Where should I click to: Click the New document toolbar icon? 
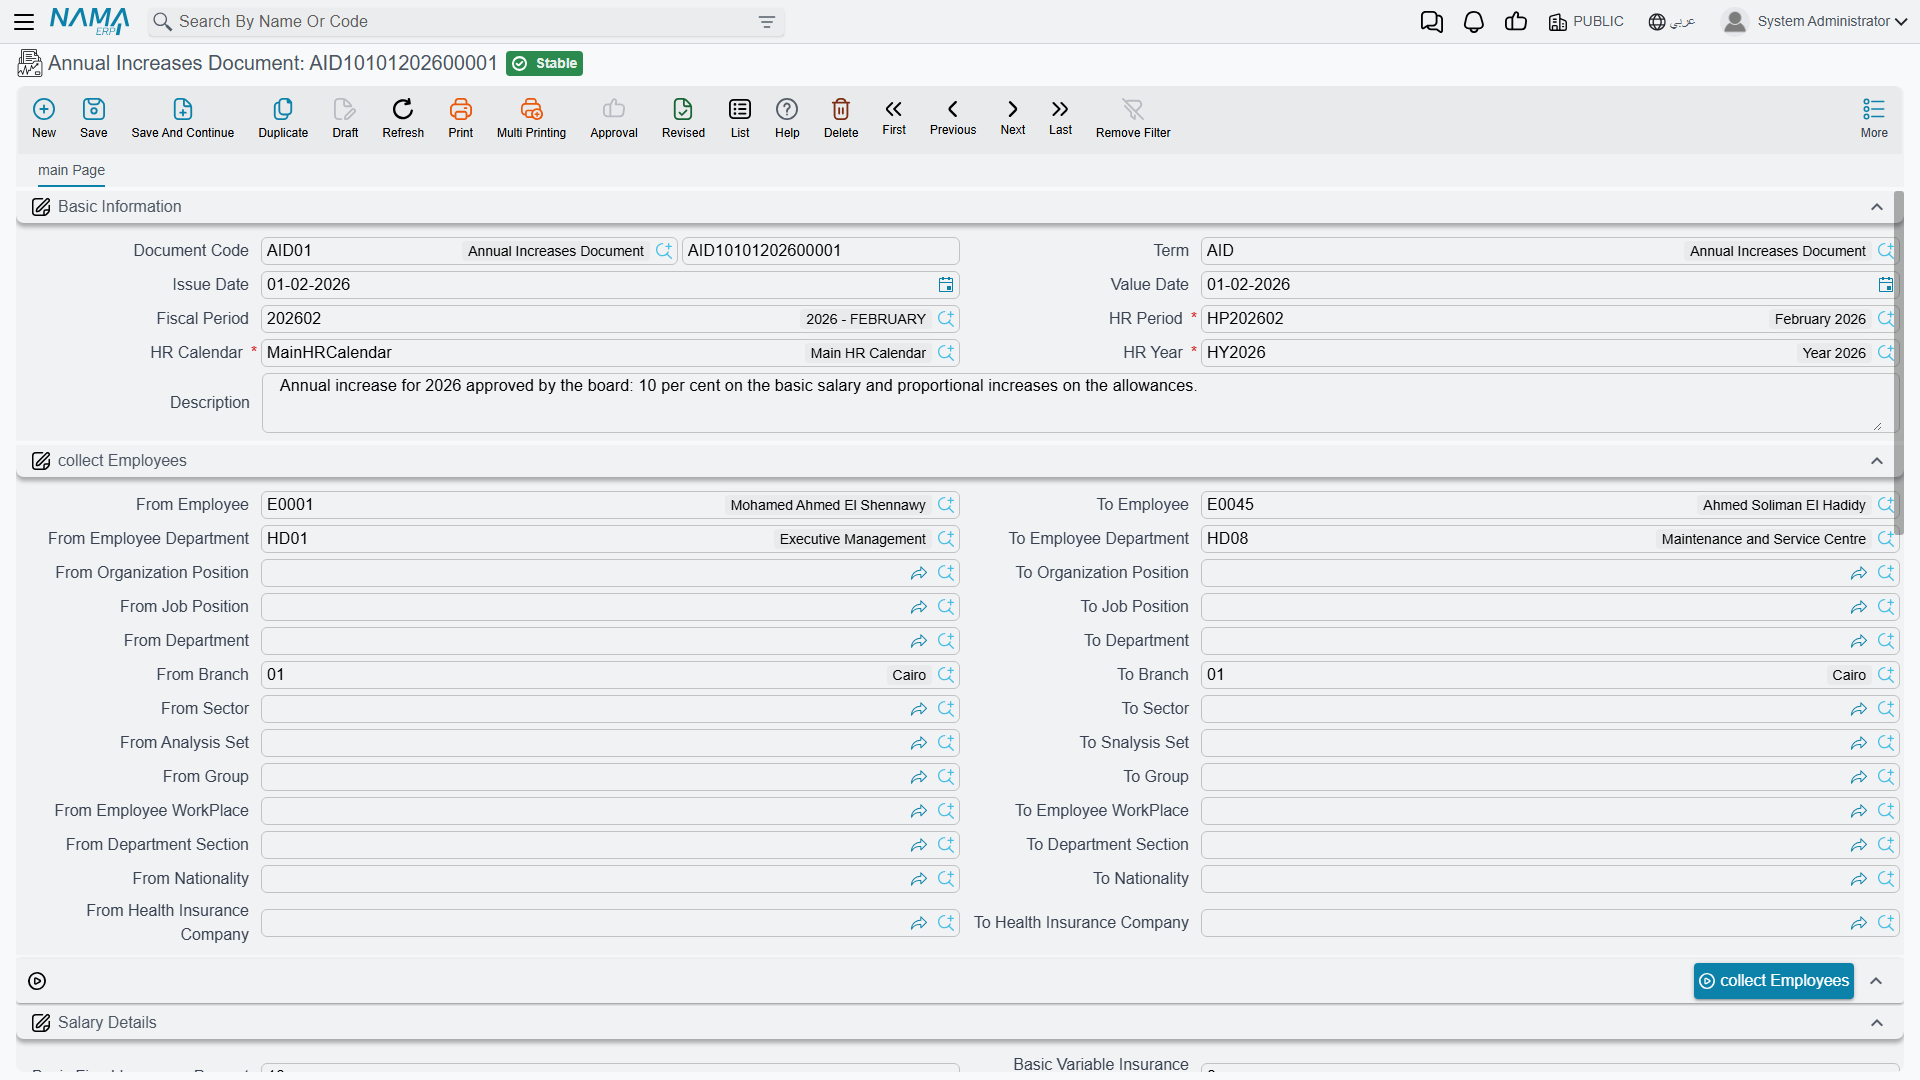pyautogui.click(x=44, y=117)
